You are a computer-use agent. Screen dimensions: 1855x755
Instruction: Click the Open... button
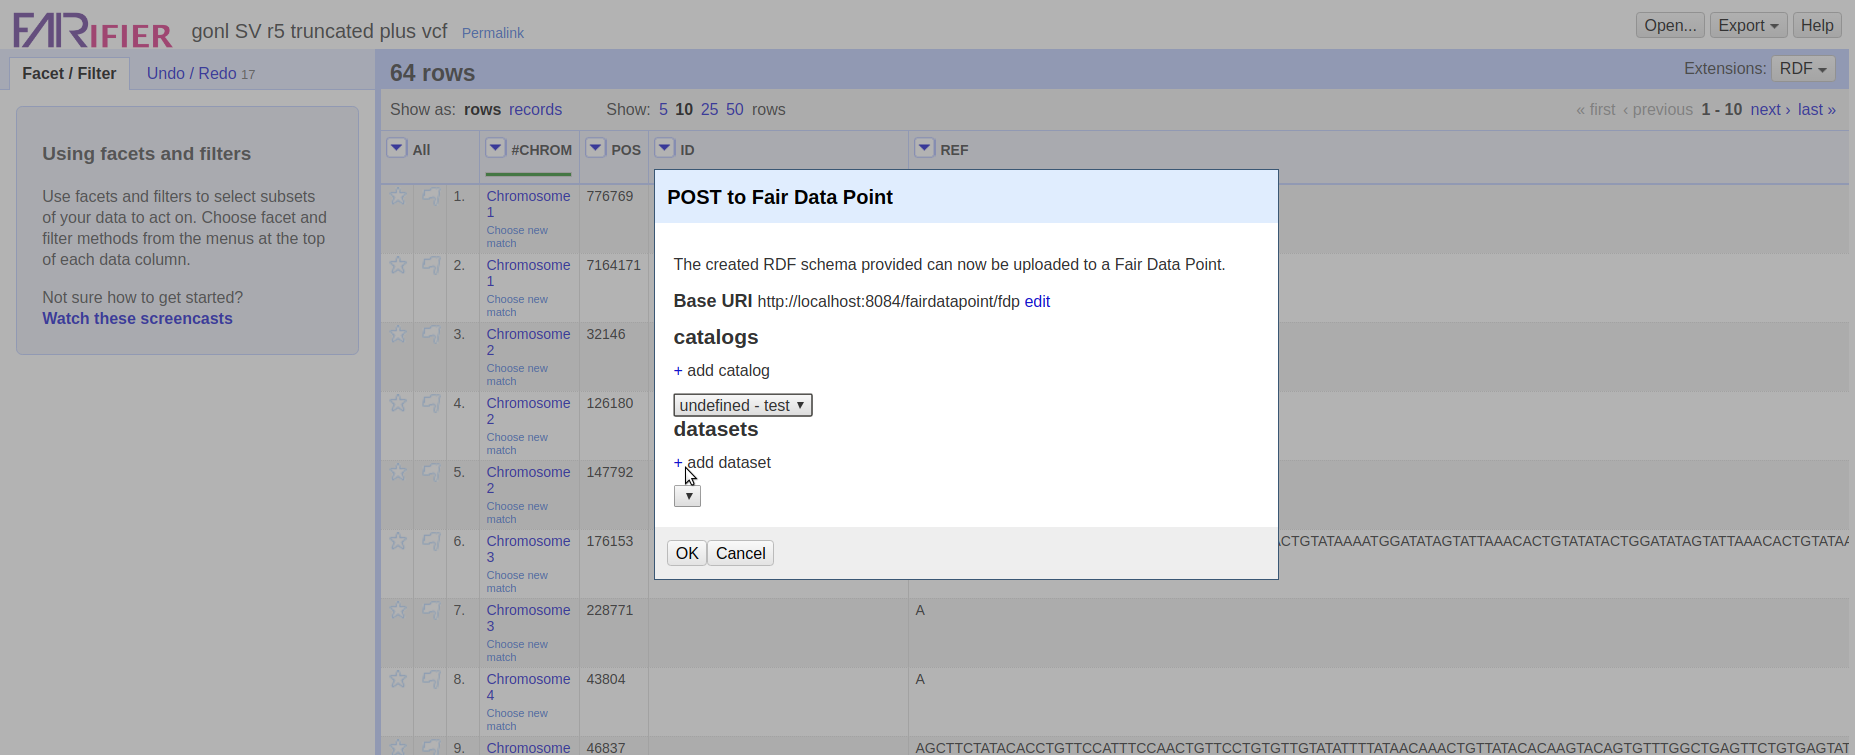pos(1670,26)
